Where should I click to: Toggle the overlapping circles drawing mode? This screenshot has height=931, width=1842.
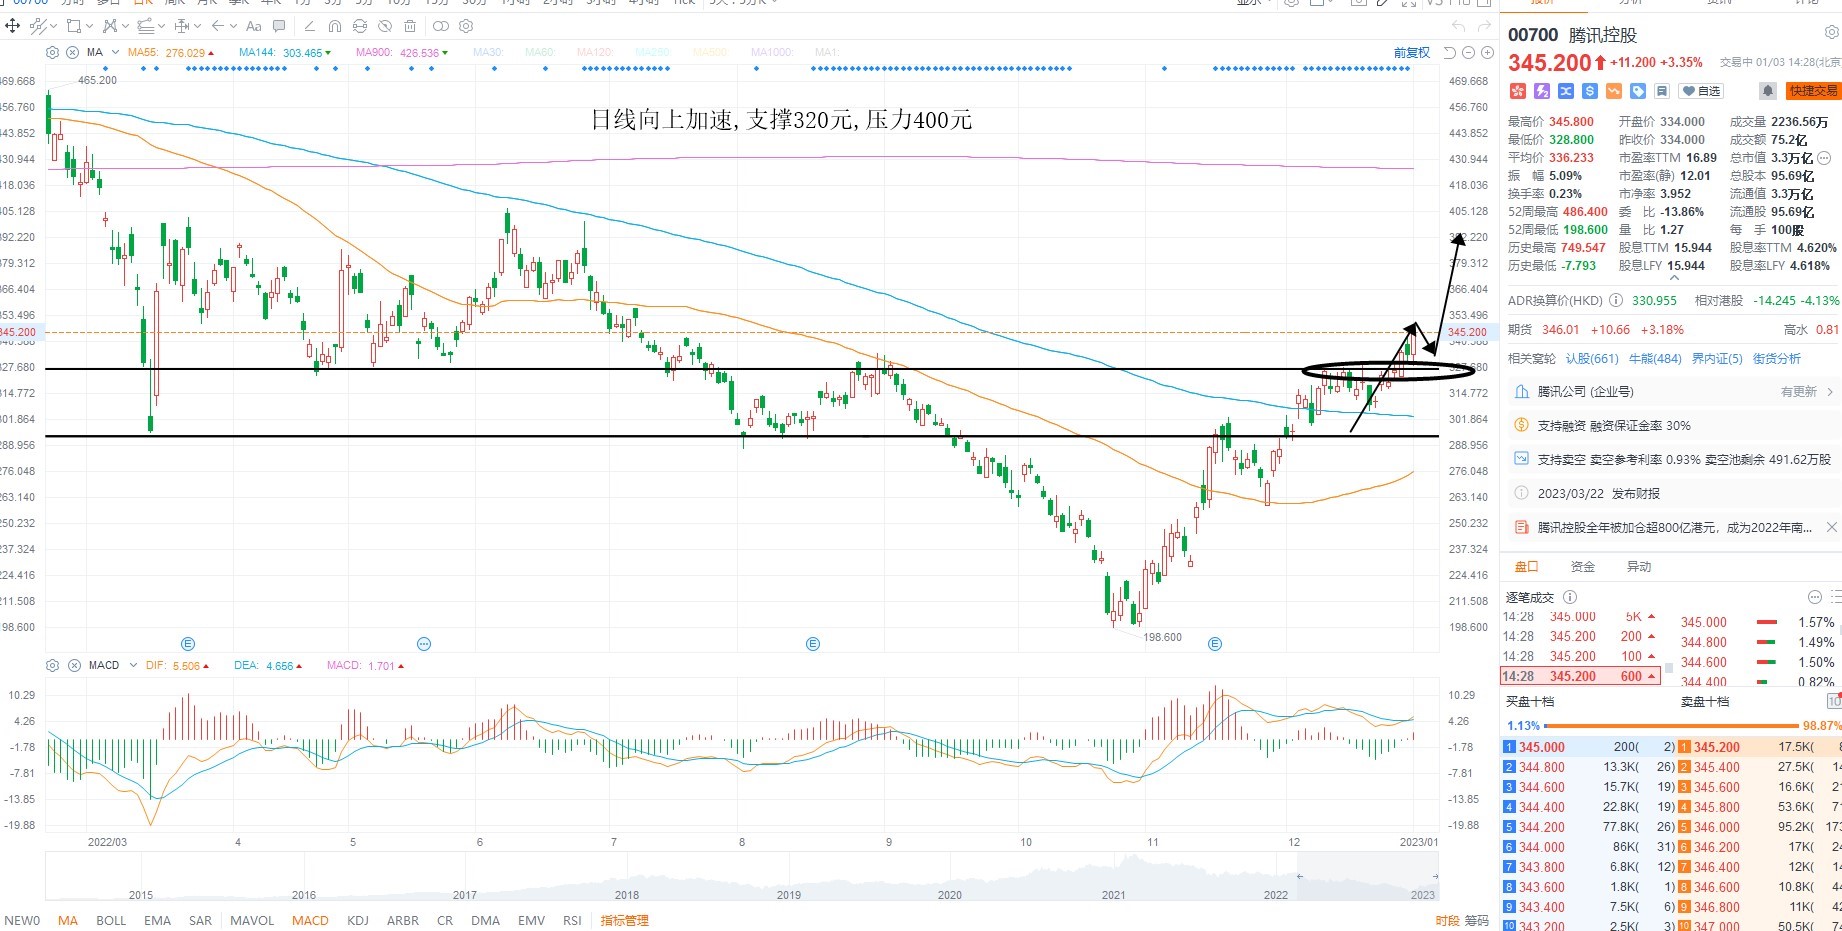pyautogui.click(x=440, y=26)
